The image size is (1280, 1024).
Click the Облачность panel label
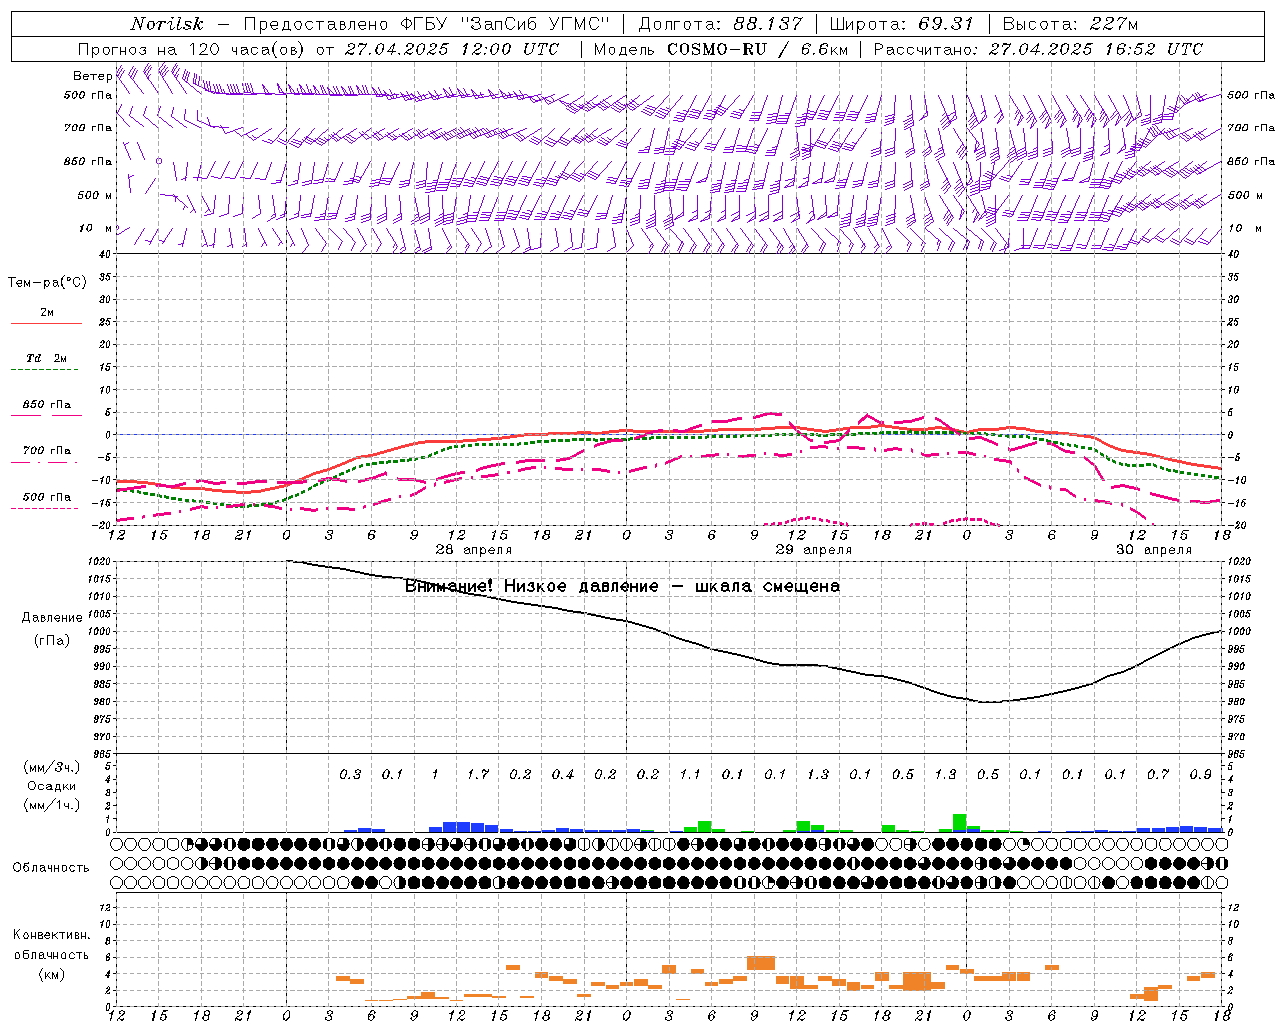[51, 868]
